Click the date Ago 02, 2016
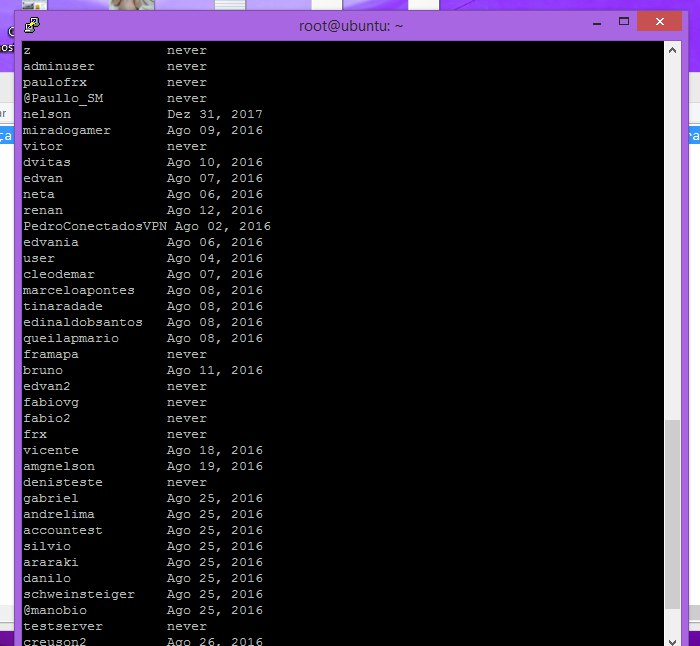Viewport: 700px width, 646px height. 223,226
